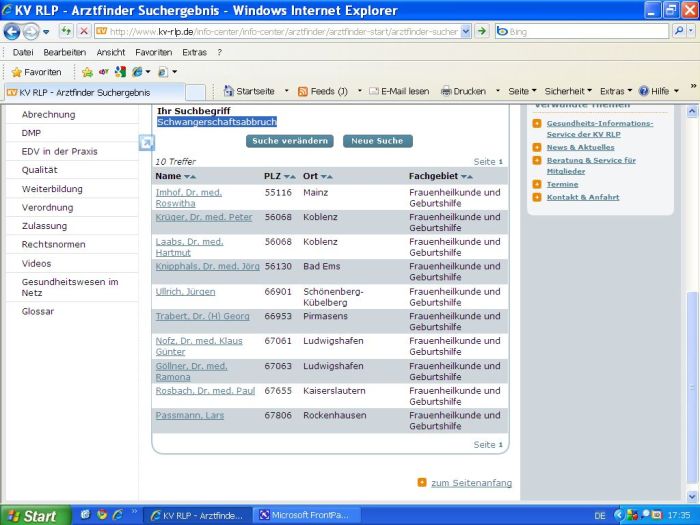Image resolution: width=700 pixels, height=525 pixels.
Task: Click the Chrome quick launch icon in taskbar
Action: coord(102,515)
